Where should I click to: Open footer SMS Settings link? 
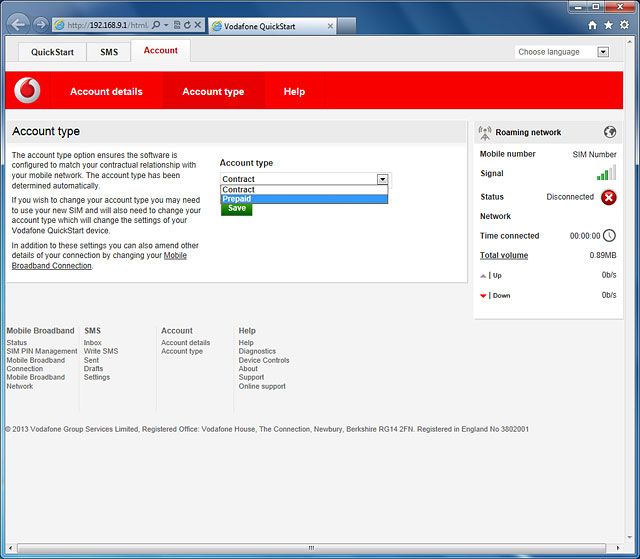(97, 377)
